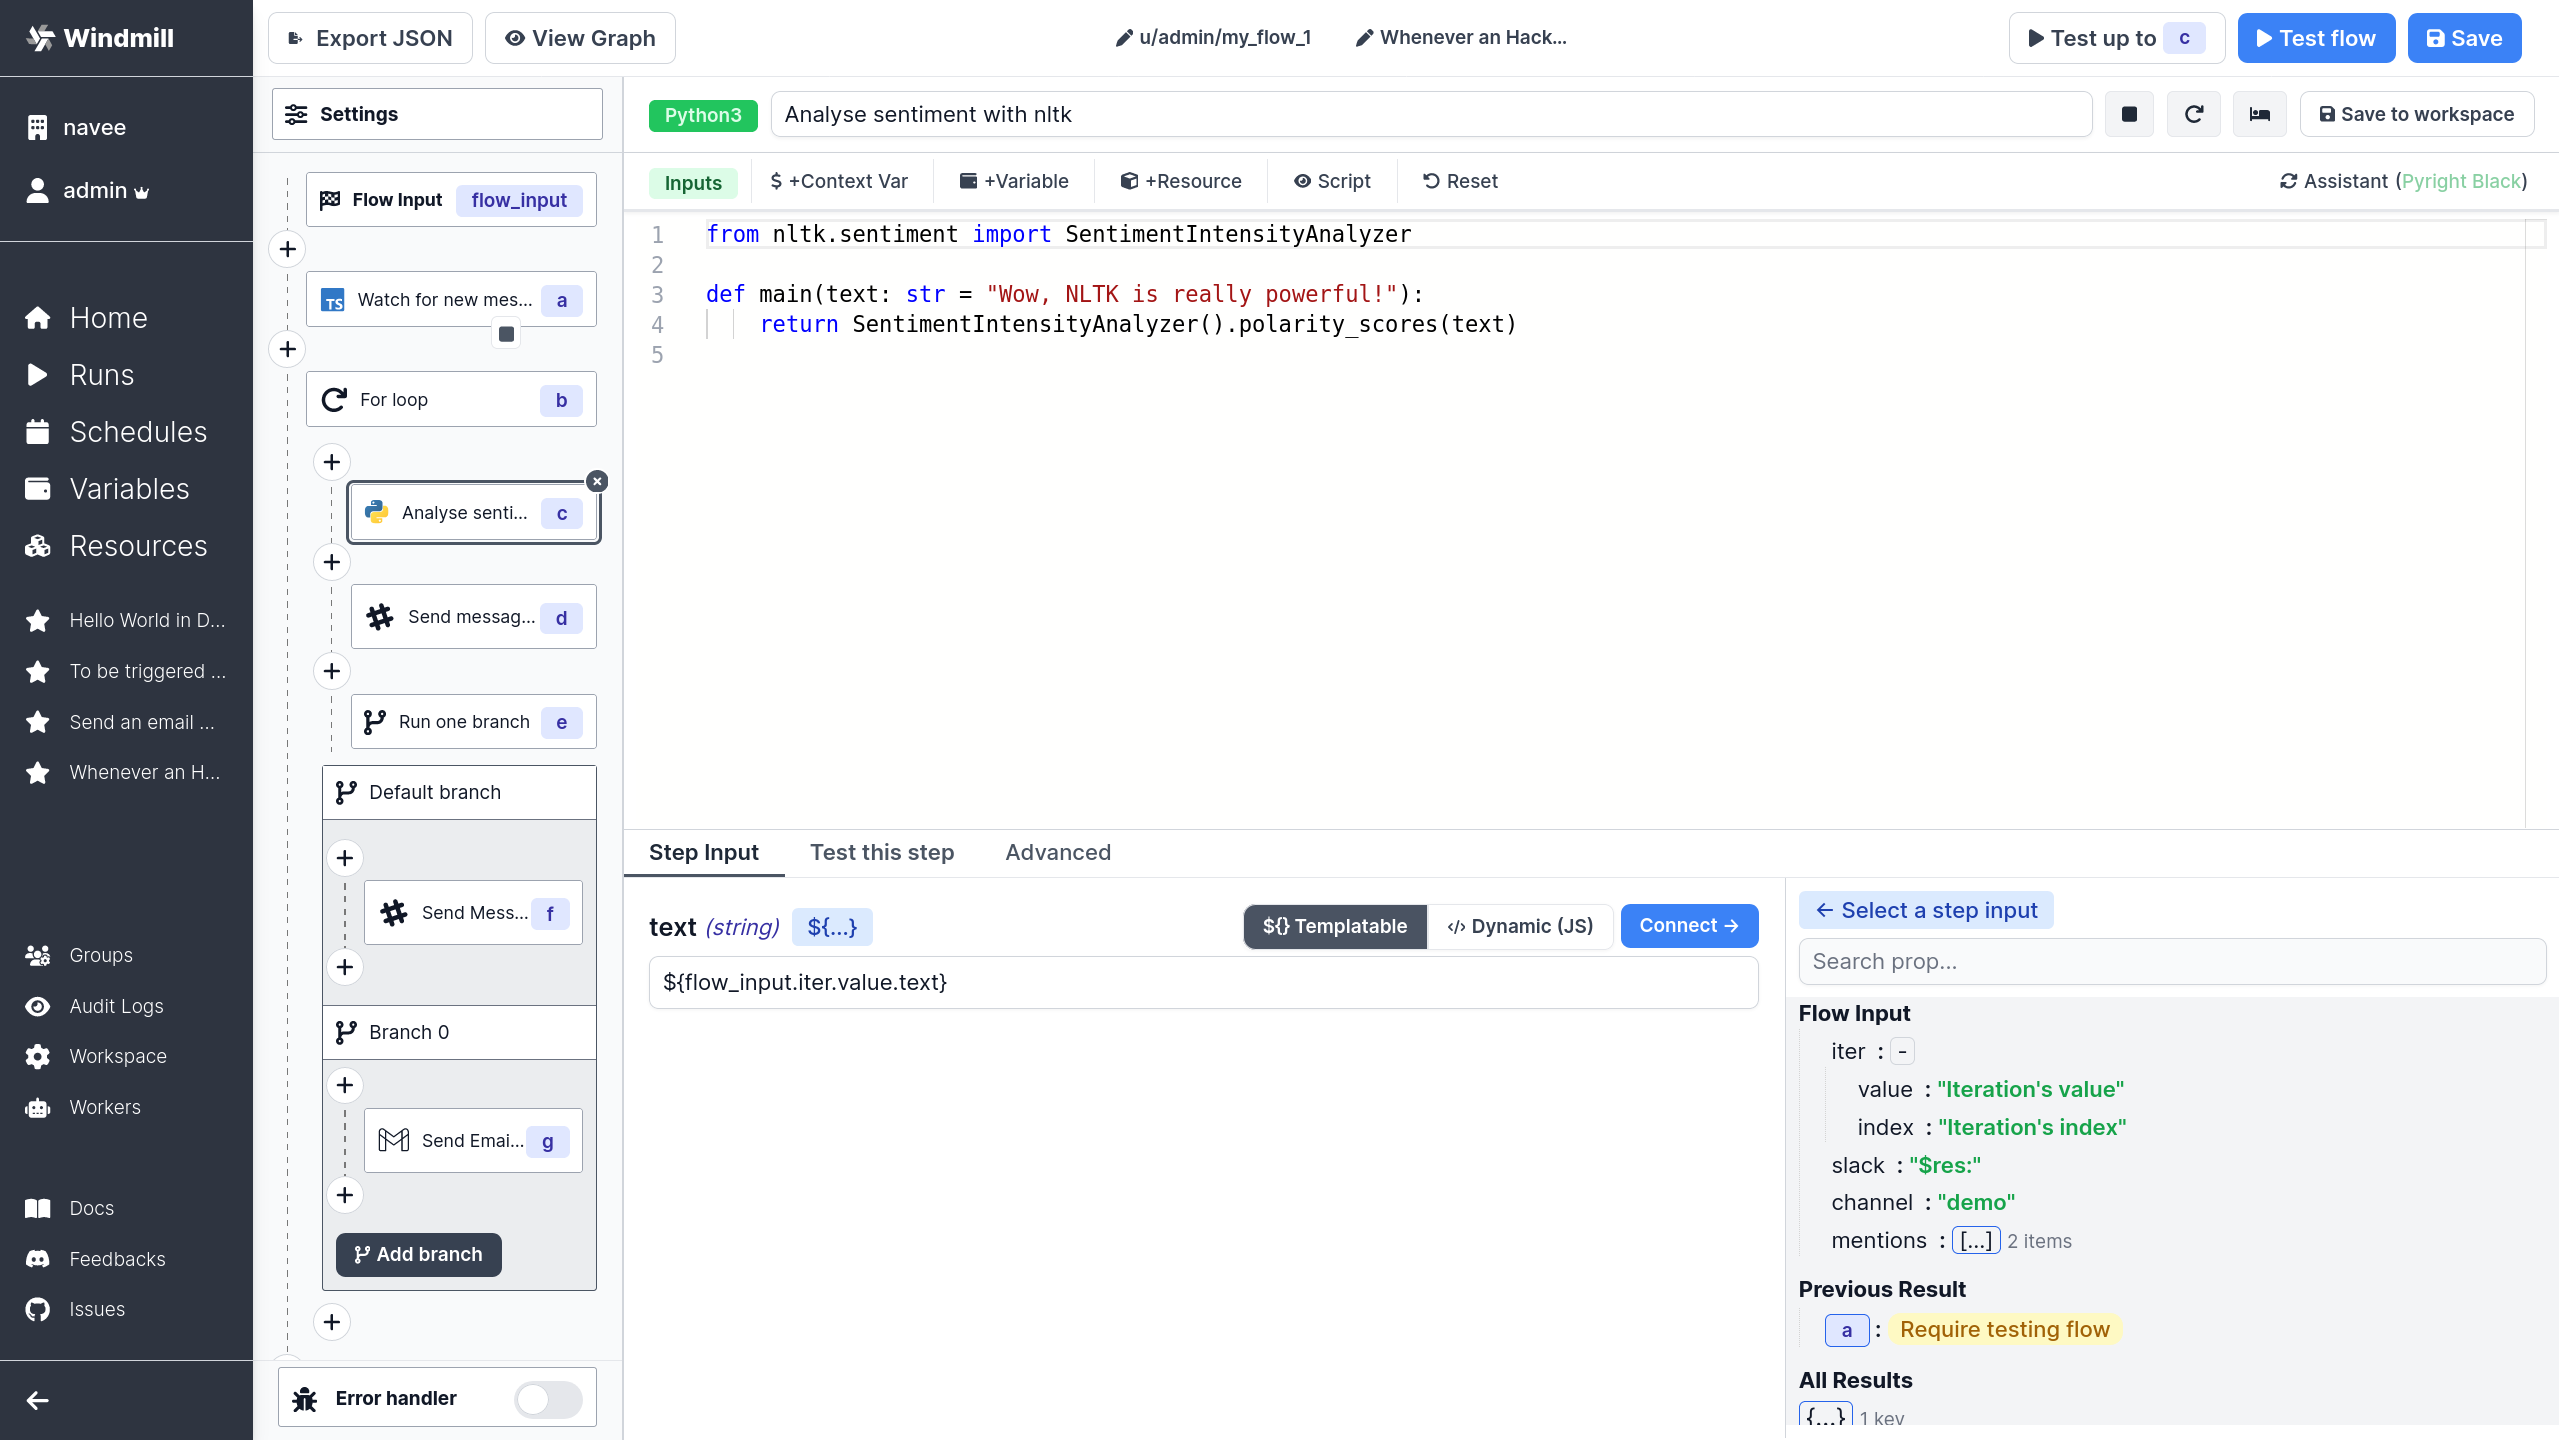Switch to Test this step tab
The height and width of the screenshot is (1440, 2559).
tap(881, 852)
